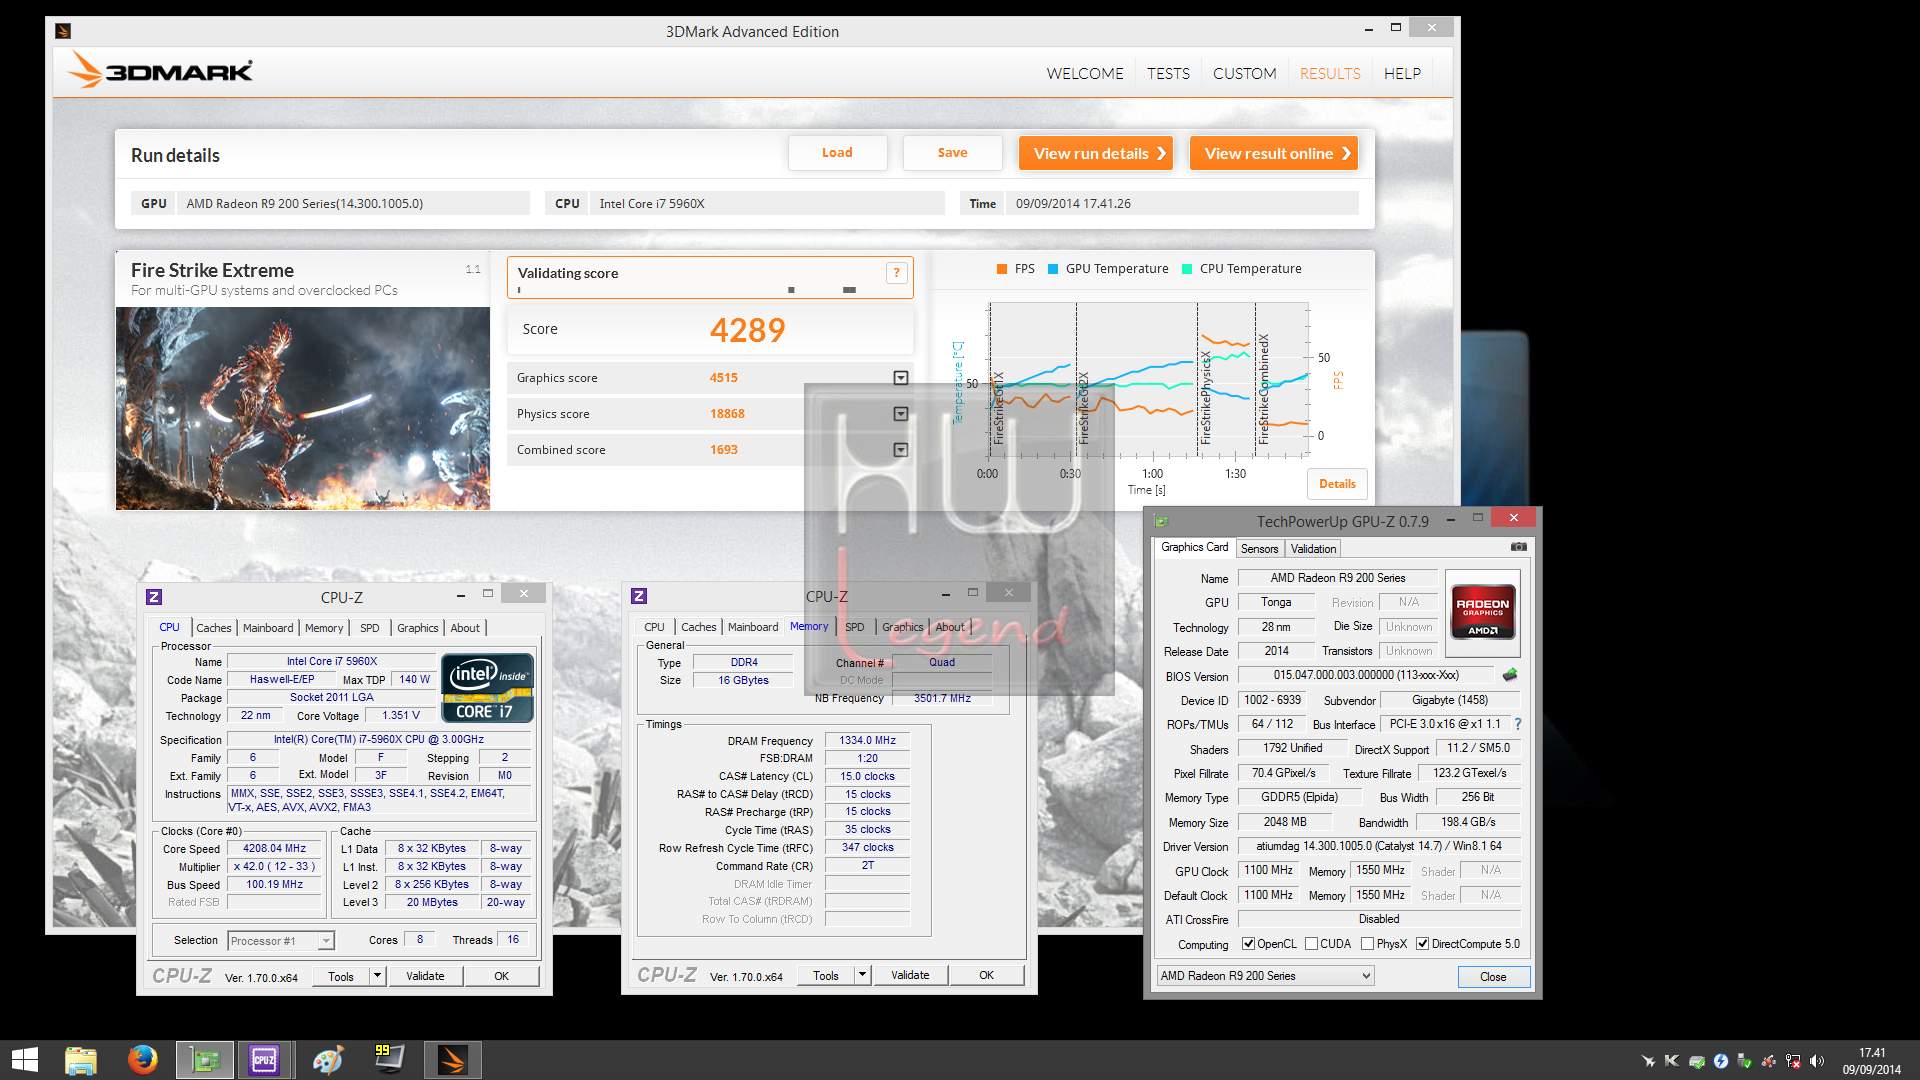
Task: Click the Radeon Graphics logo in GPU-Z
Action: click(x=1482, y=611)
